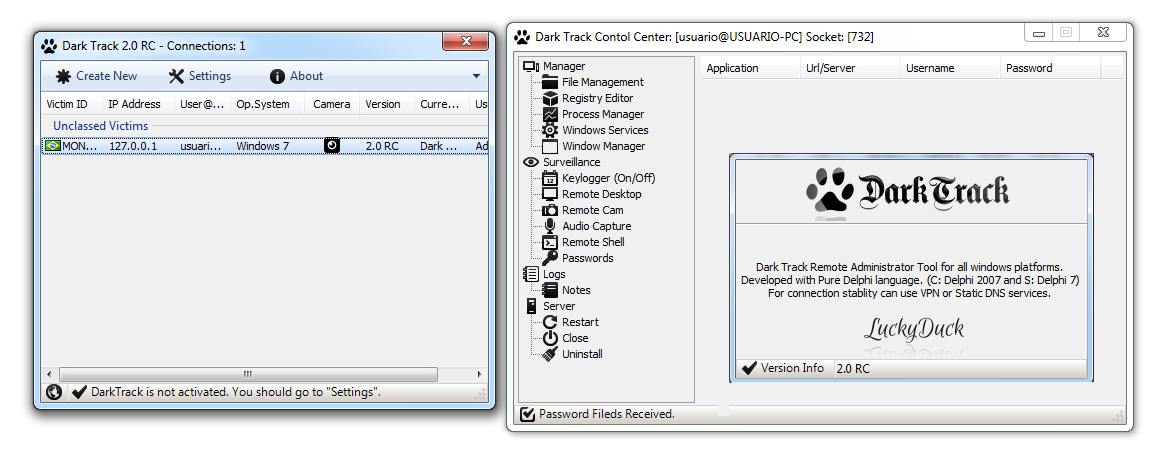The width and height of the screenshot is (1159, 457).
Task: Click the camera icon in victim row
Action: (332, 146)
